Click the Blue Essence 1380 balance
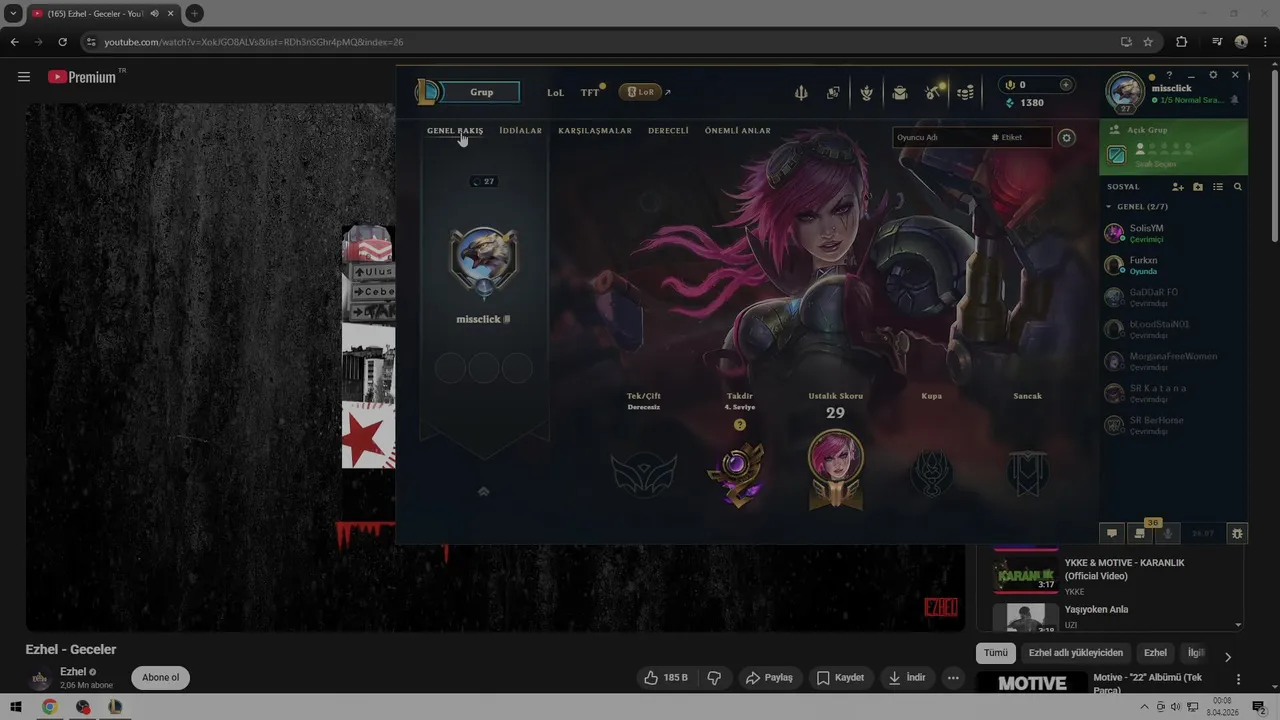This screenshot has width=1280, height=720. click(x=1025, y=103)
